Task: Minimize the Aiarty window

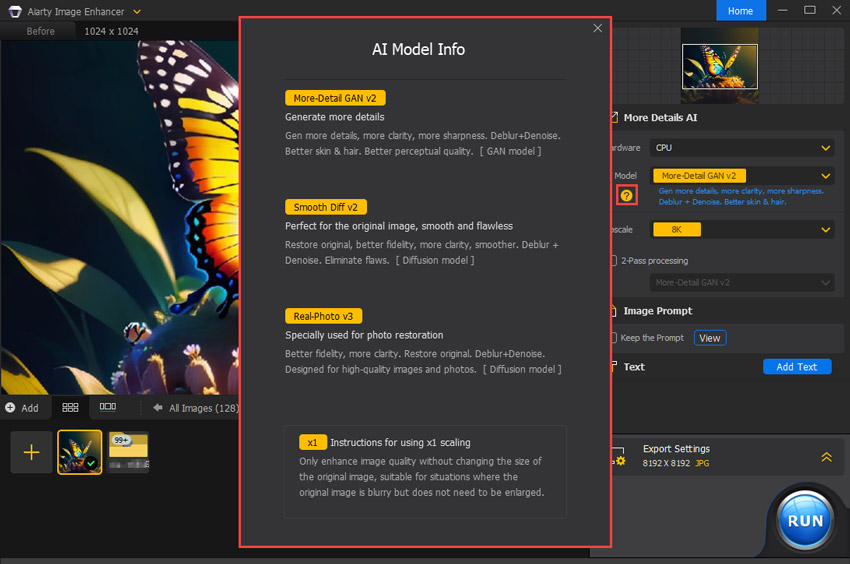Action: pos(782,10)
